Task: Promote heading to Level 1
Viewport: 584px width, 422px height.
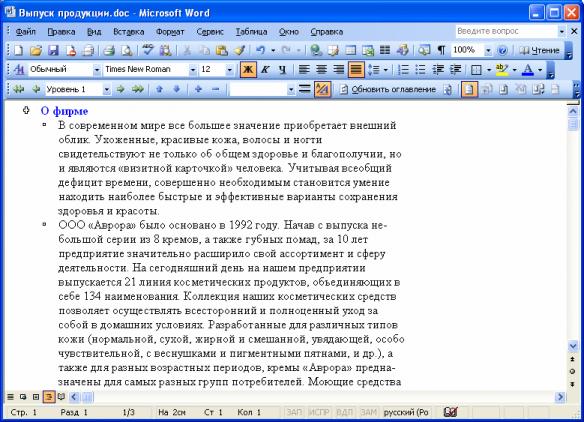Action: point(19,89)
